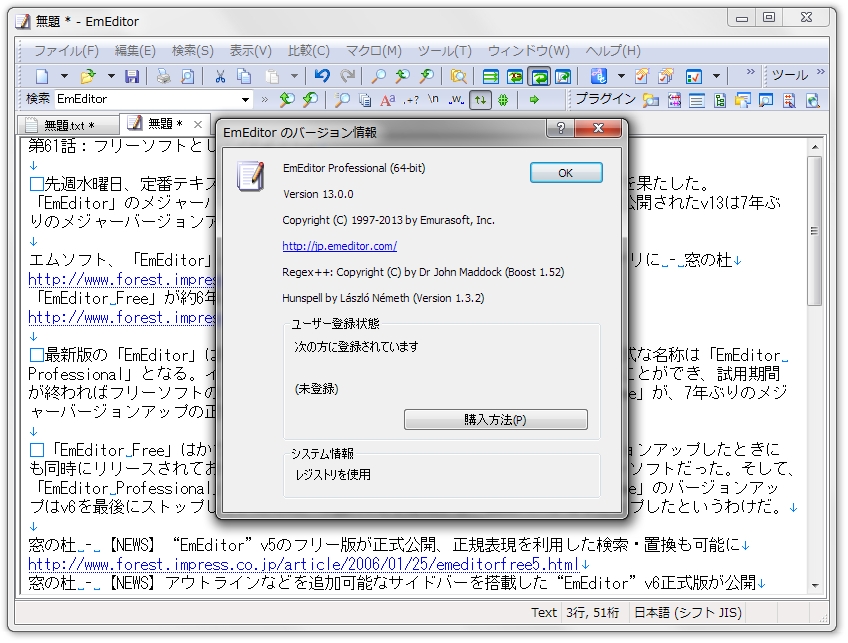This screenshot has height=643, width=848.
Task: Click the 購入方法(P) purchase button
Action: pos(496,419)
